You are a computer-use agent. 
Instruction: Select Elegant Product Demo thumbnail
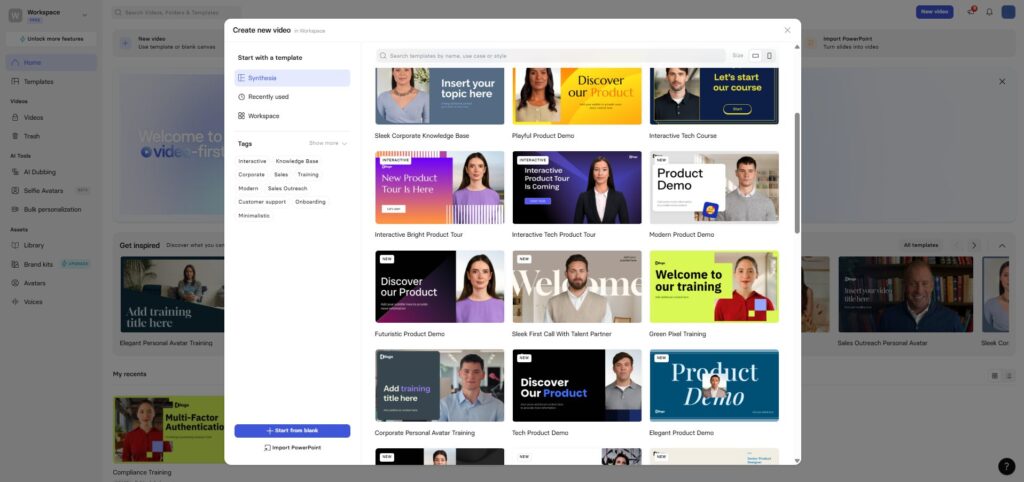(714, 386)
